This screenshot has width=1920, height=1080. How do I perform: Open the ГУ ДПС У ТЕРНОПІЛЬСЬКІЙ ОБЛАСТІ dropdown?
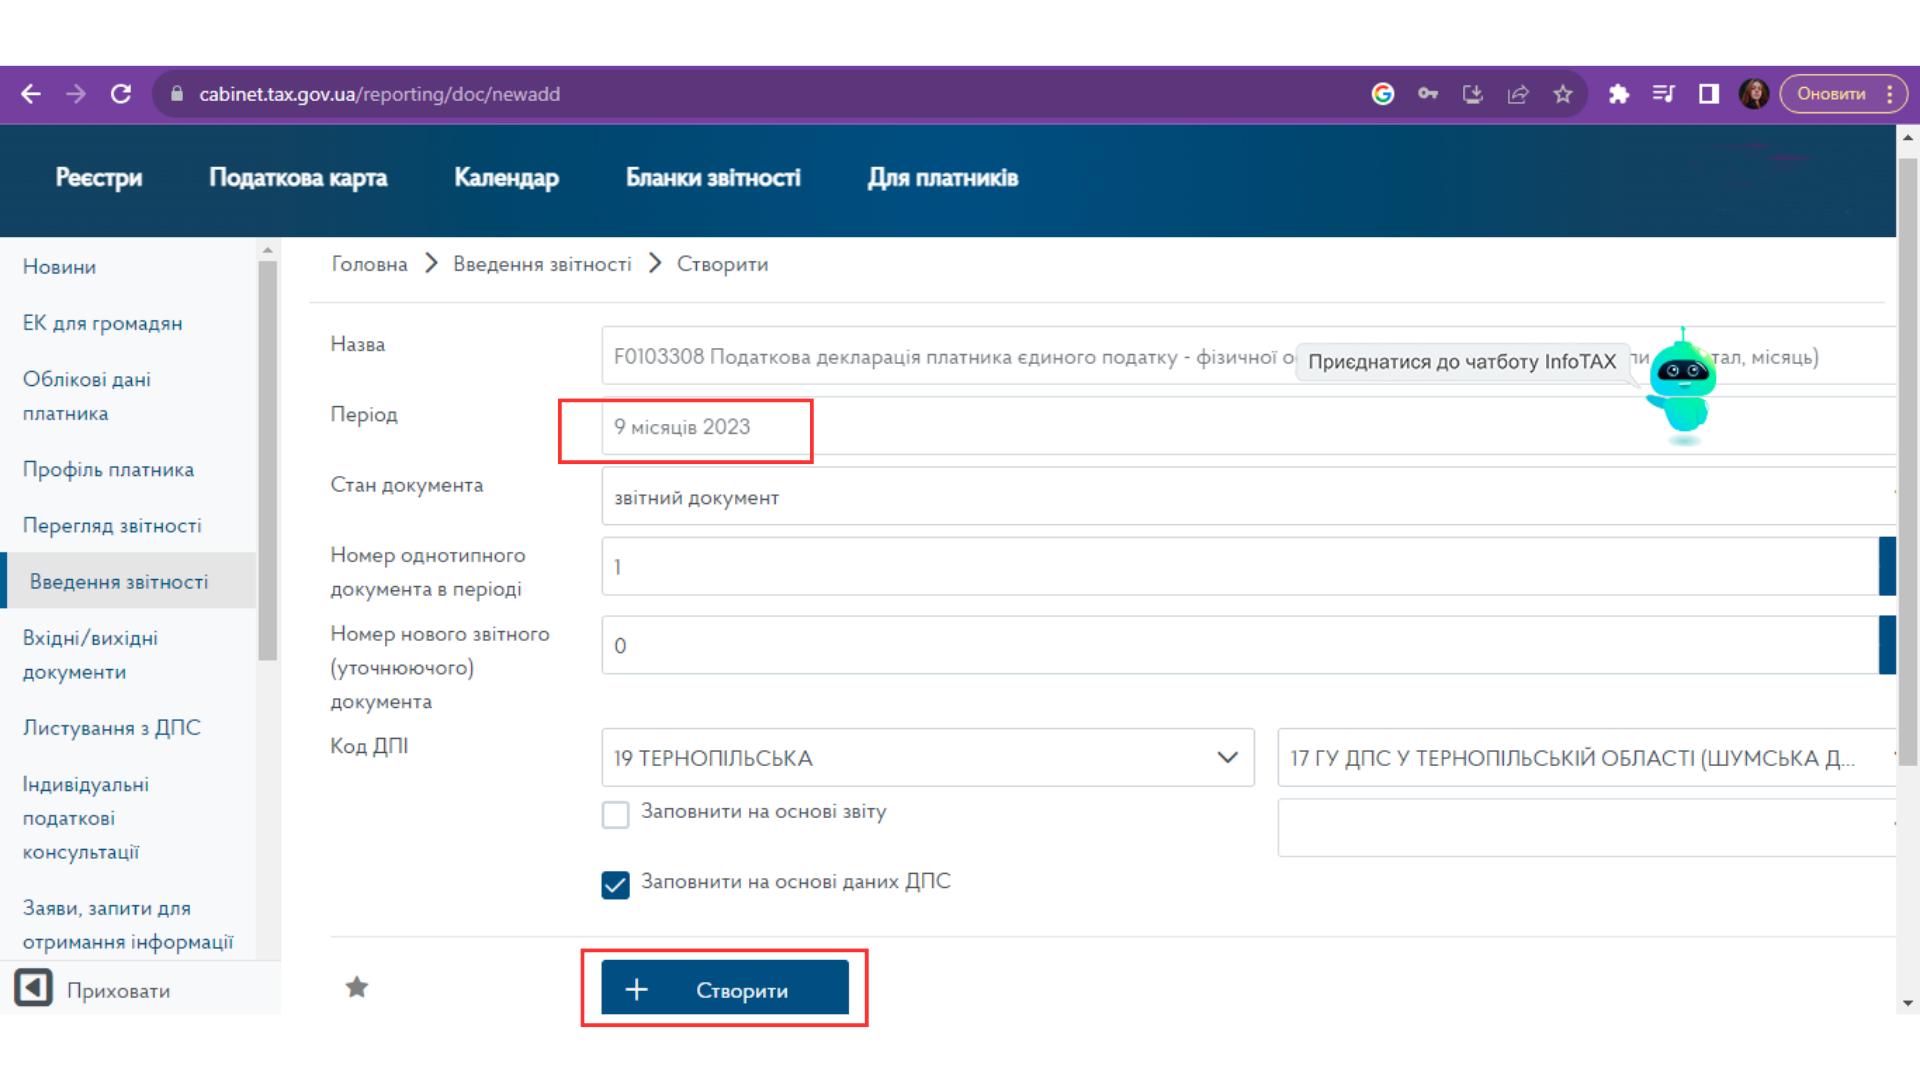tap(1587, 758)
